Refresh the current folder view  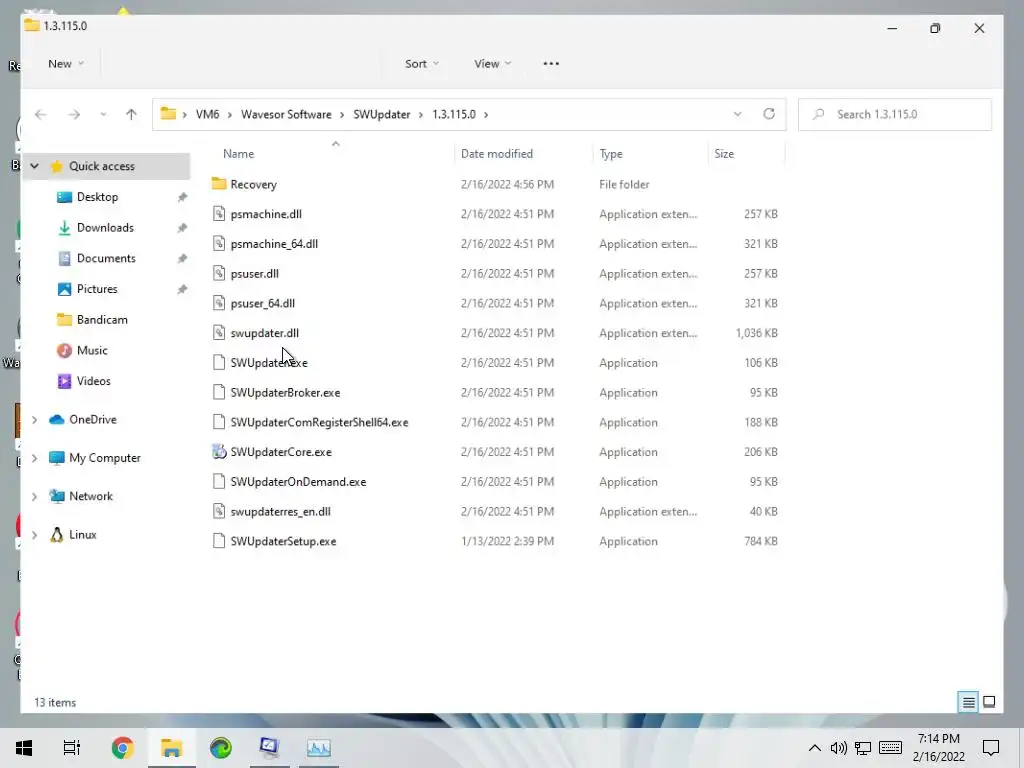click(769, 114)
